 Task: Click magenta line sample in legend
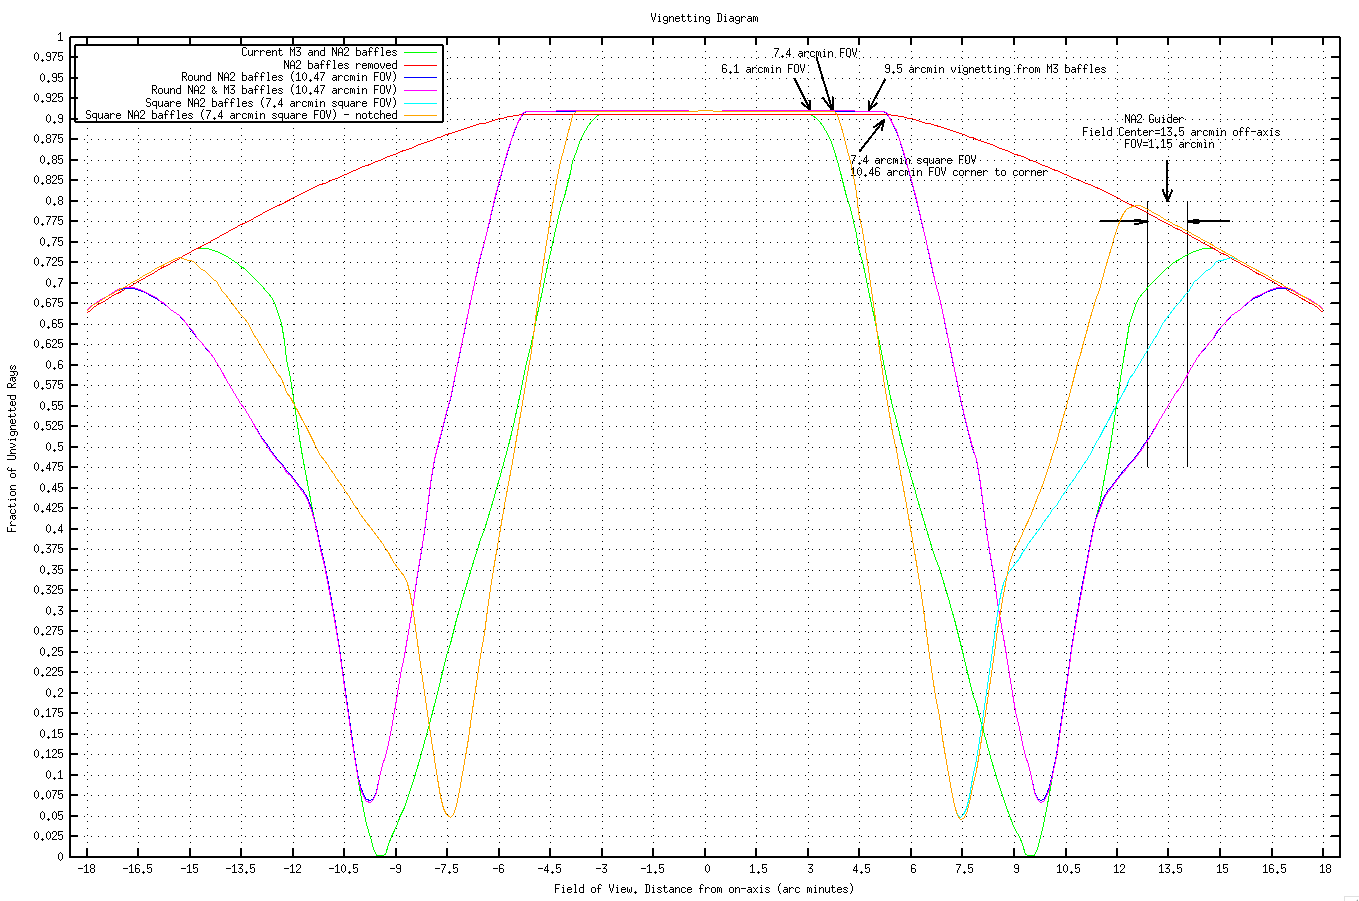coord(420,90)
